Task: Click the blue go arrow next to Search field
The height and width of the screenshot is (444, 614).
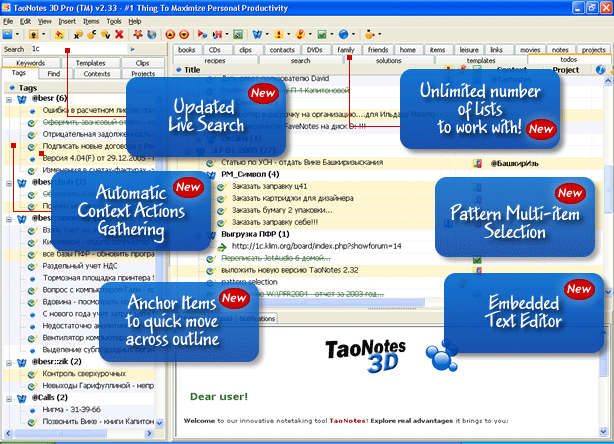Action: pyautogui.click(x=133, y=49)
